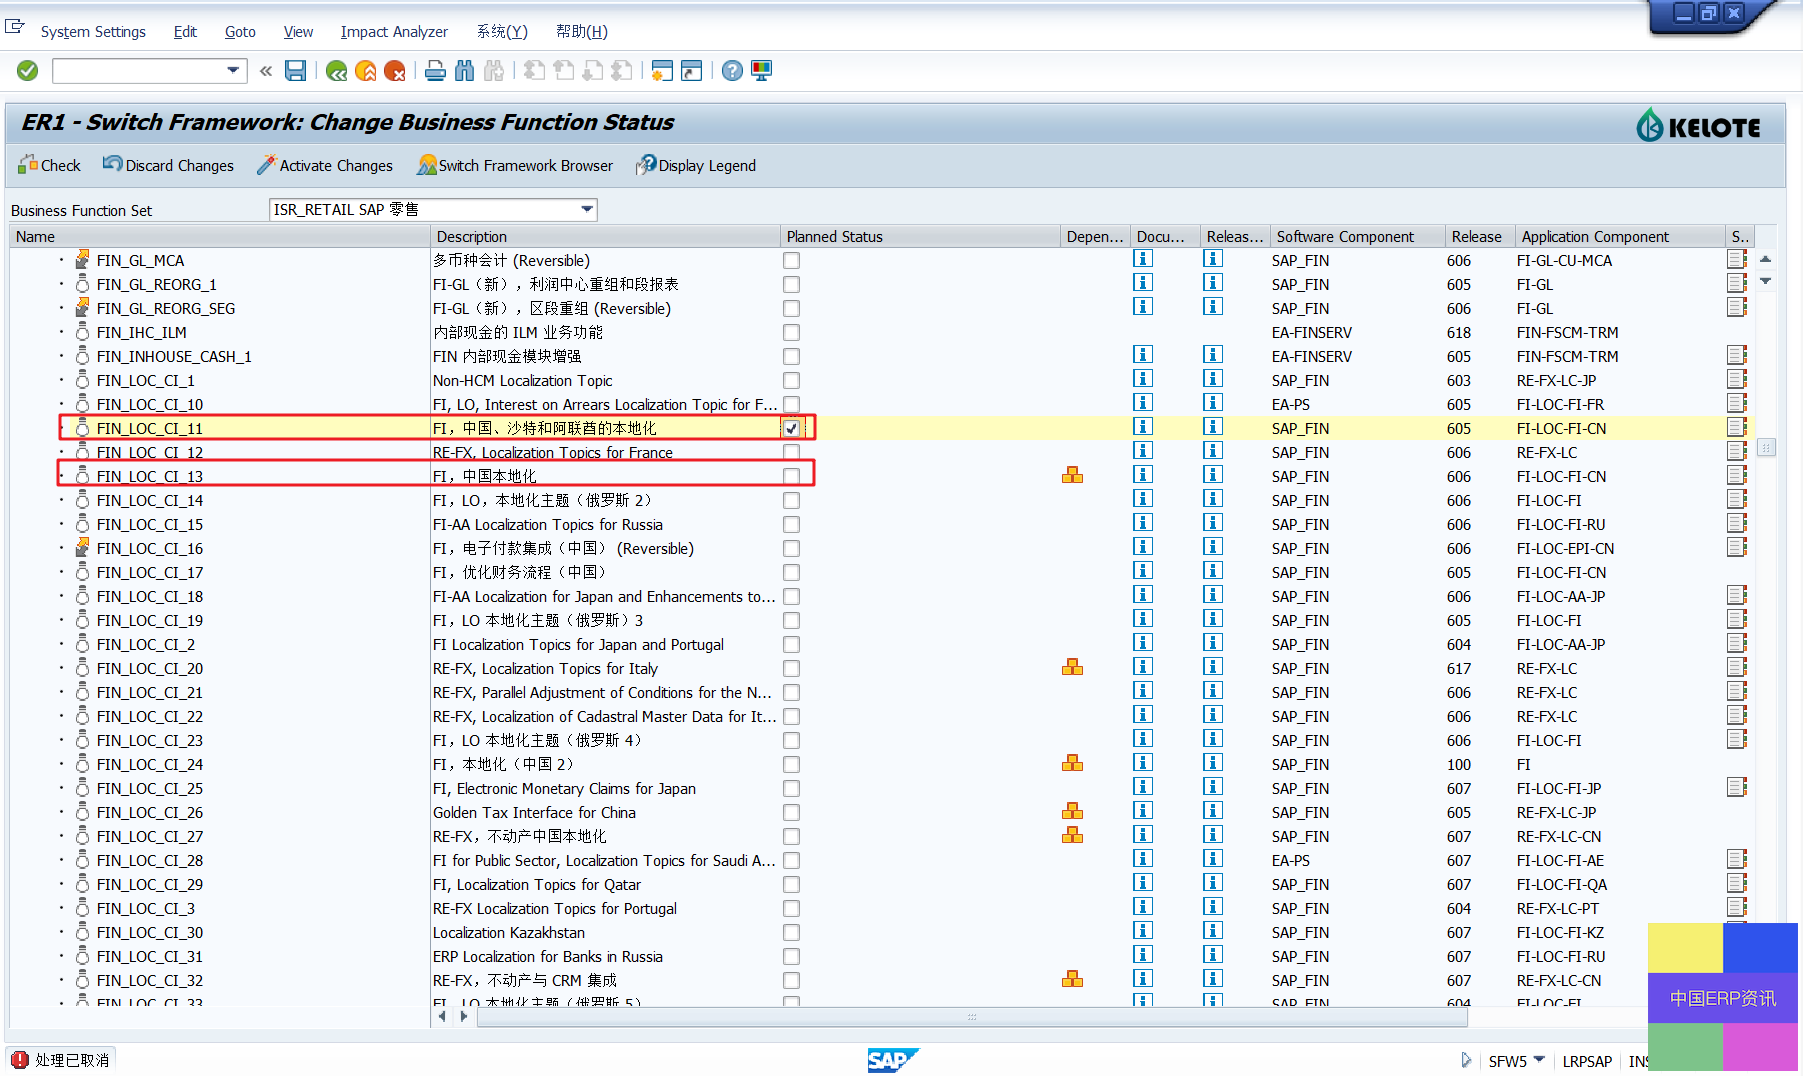This screenshot has width=1803, height=1076.
Task: Open the 帮助(H) menu
Action: pos(582,32)
